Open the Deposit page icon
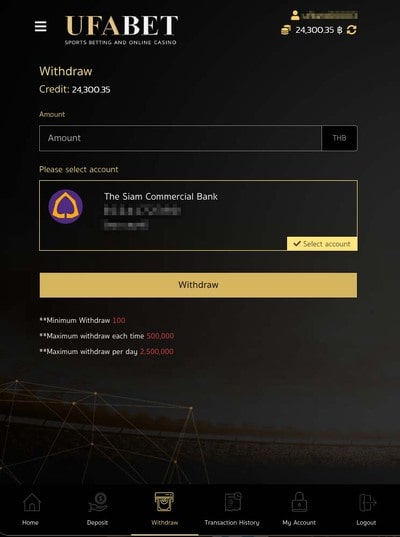 click(x=98, y=502)
